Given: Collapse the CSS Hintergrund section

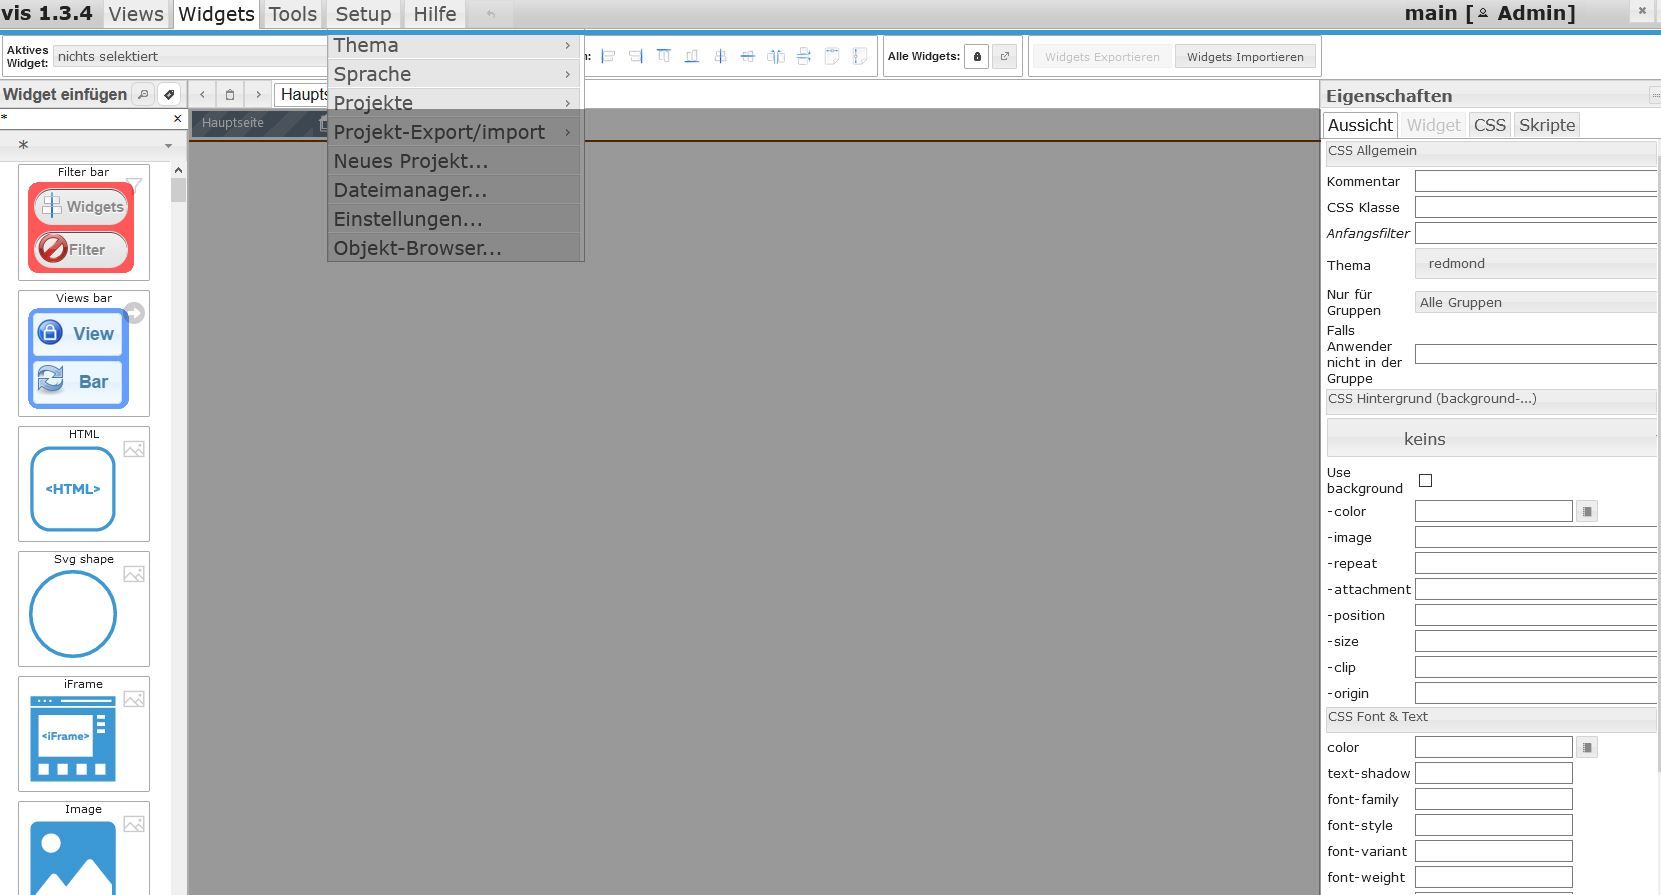Looking at the screenshot, I should (x=1491, y=400).
